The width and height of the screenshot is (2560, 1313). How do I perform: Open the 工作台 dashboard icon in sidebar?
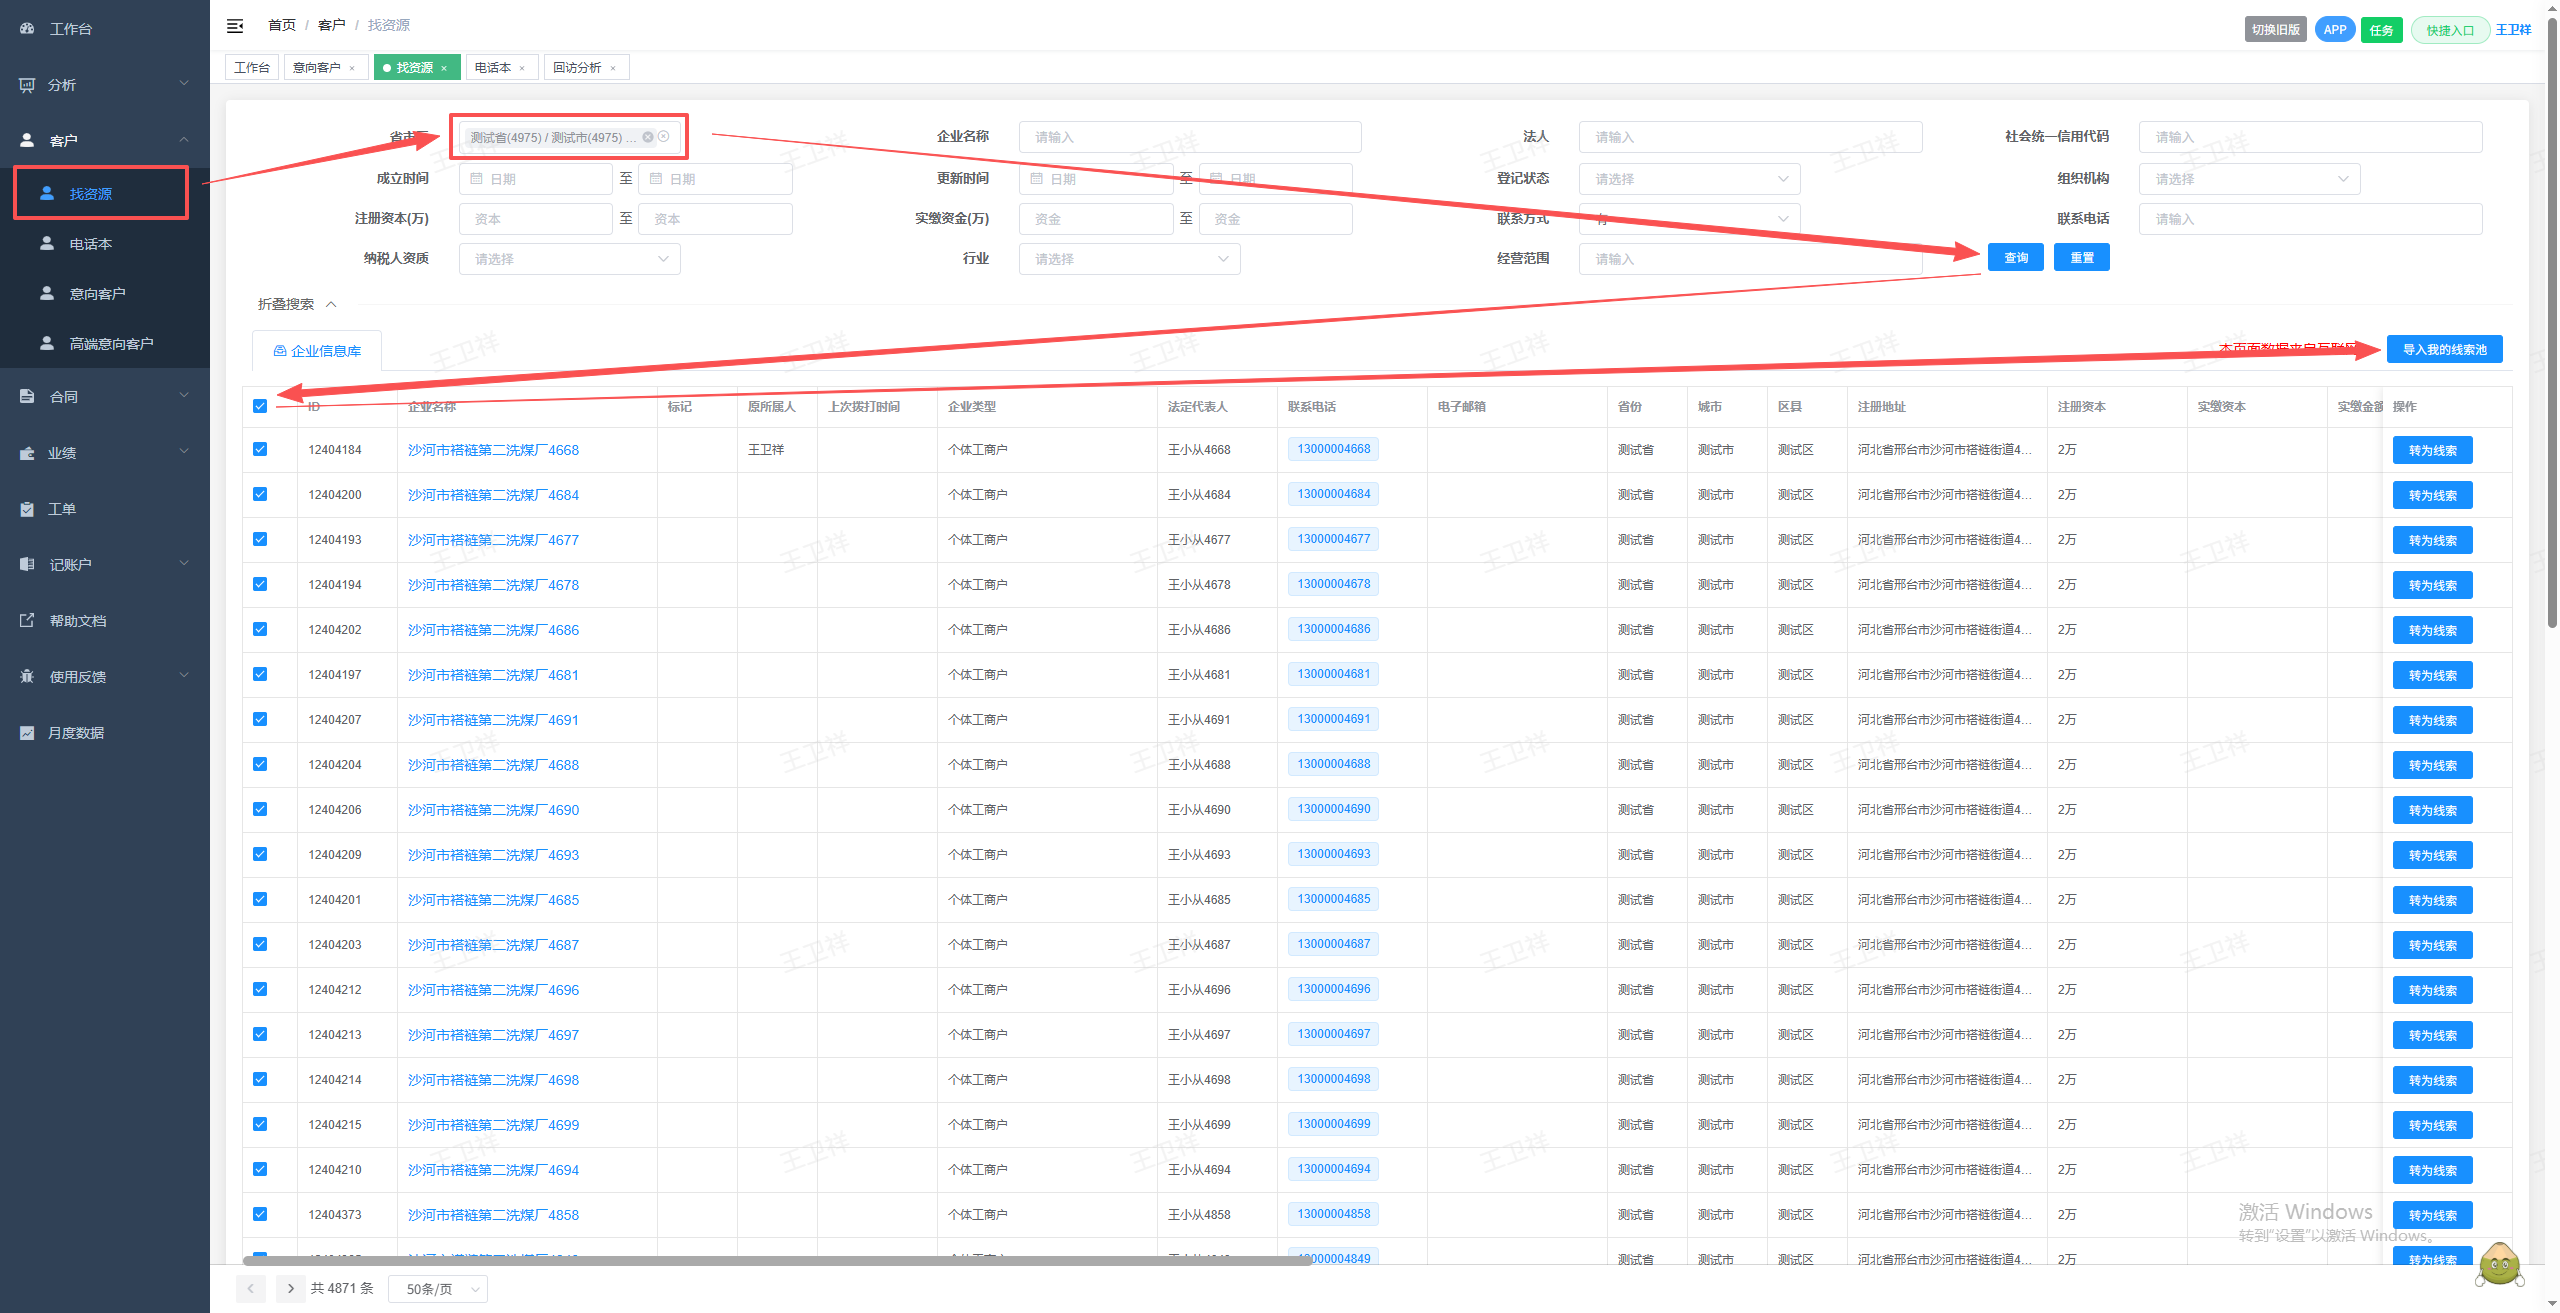coord(27,29)
